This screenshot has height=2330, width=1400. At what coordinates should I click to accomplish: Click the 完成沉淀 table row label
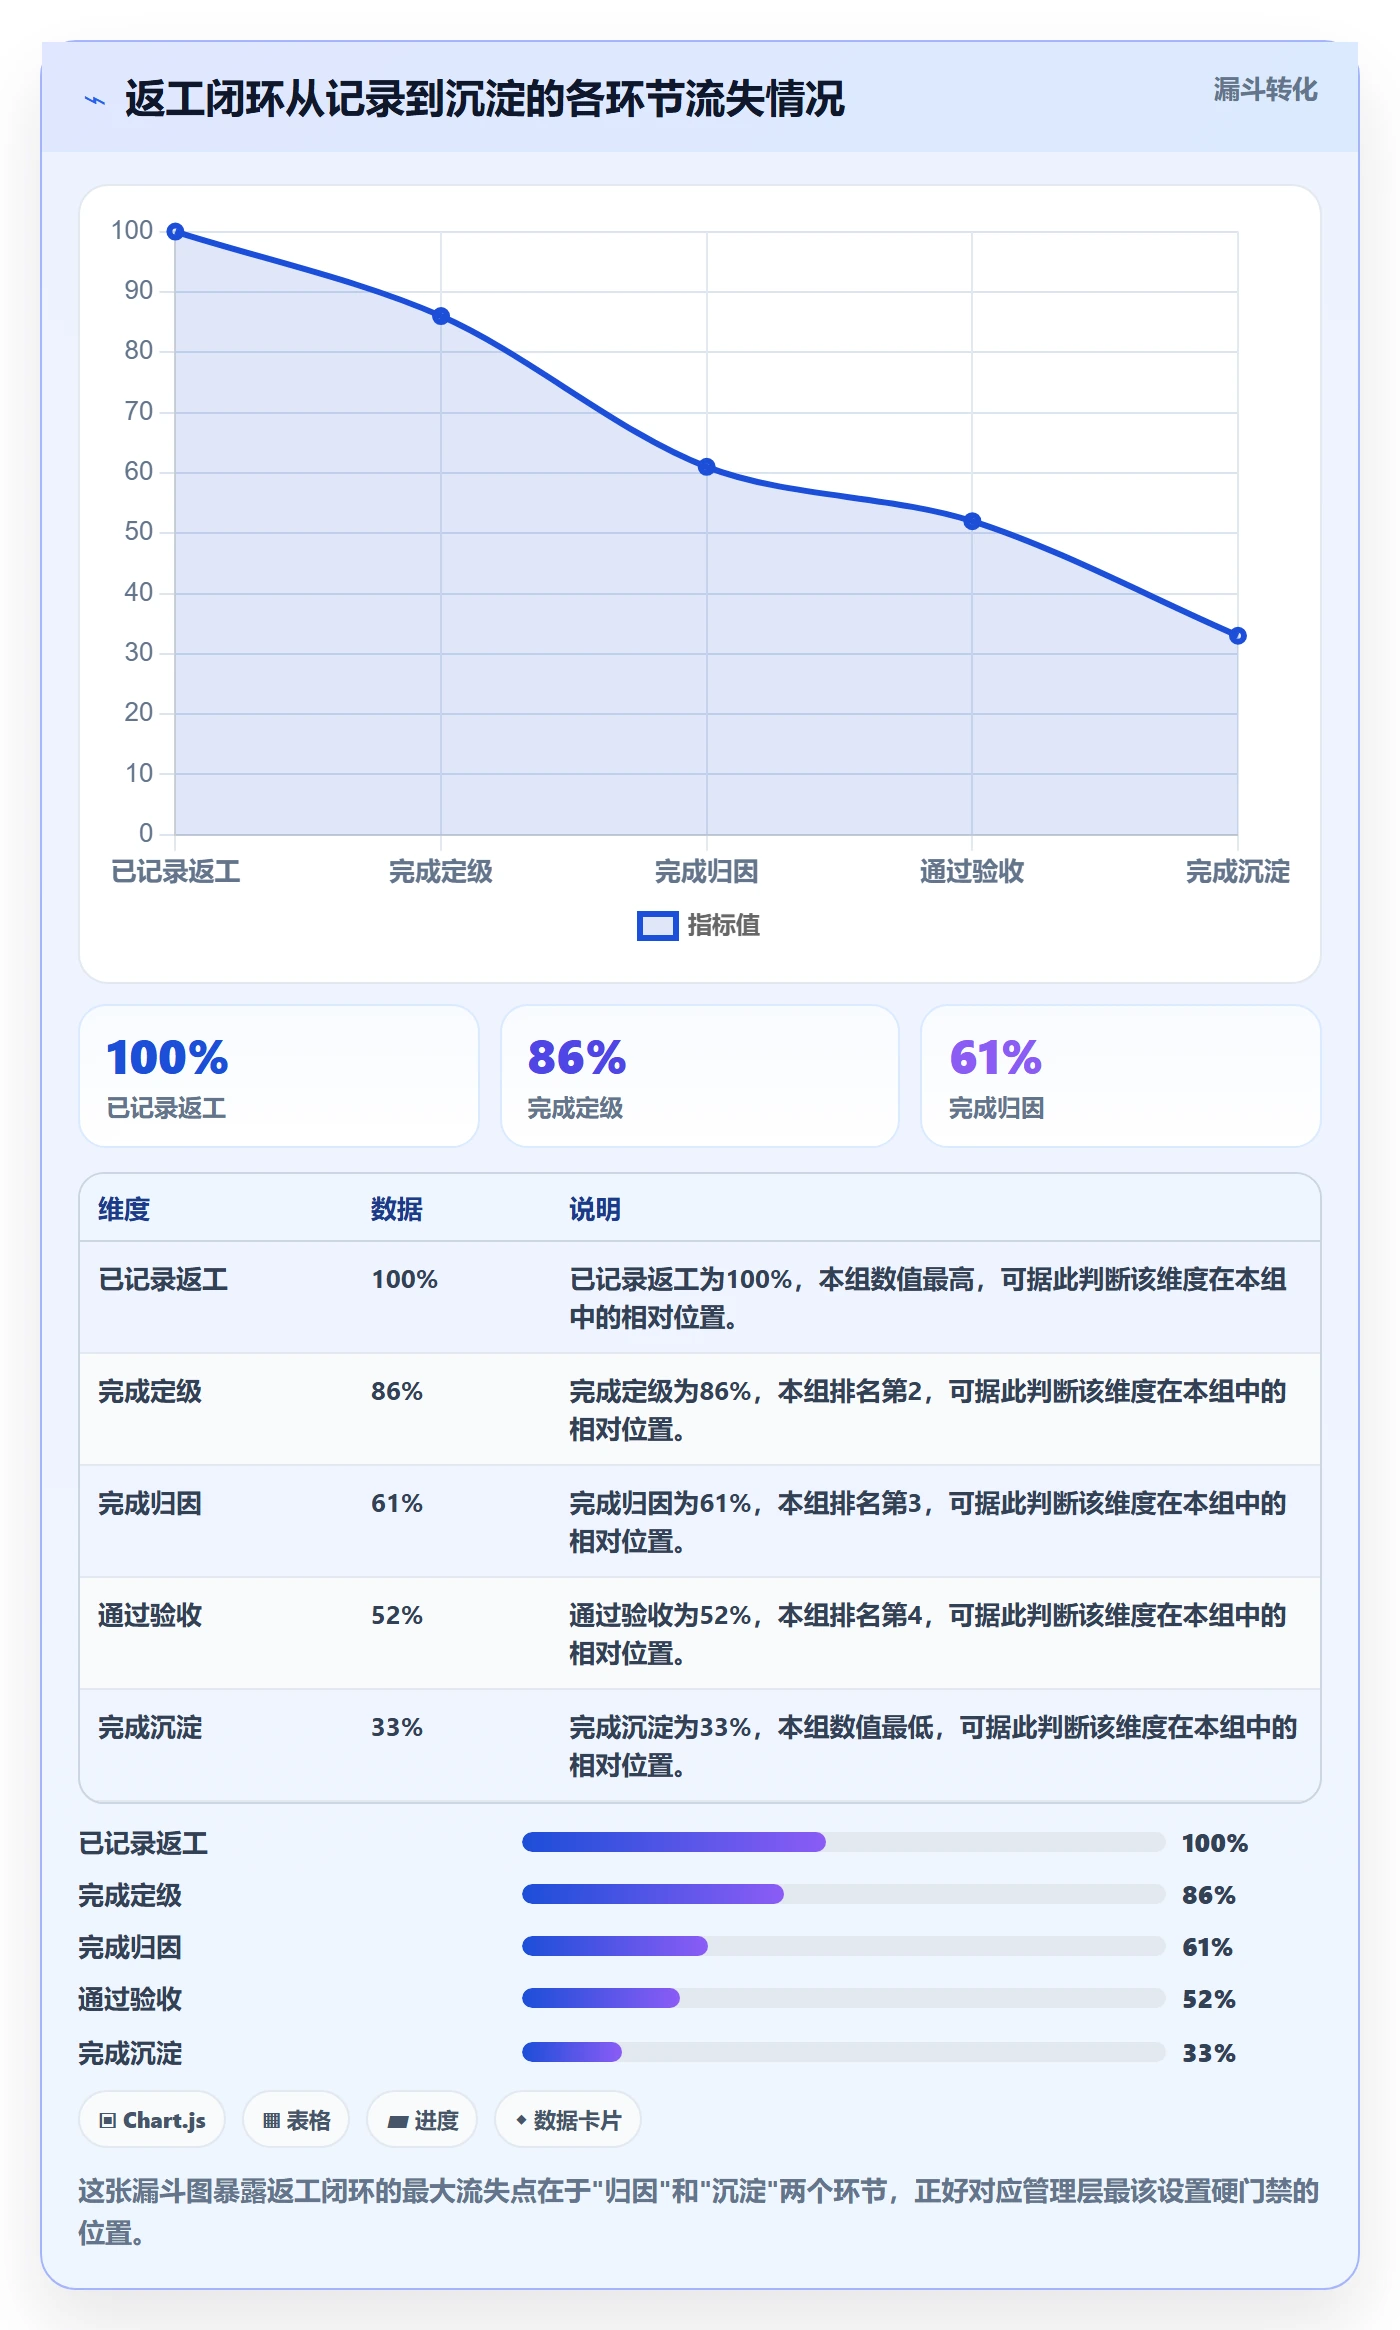pyautogui.click(x=150, y=1727)
